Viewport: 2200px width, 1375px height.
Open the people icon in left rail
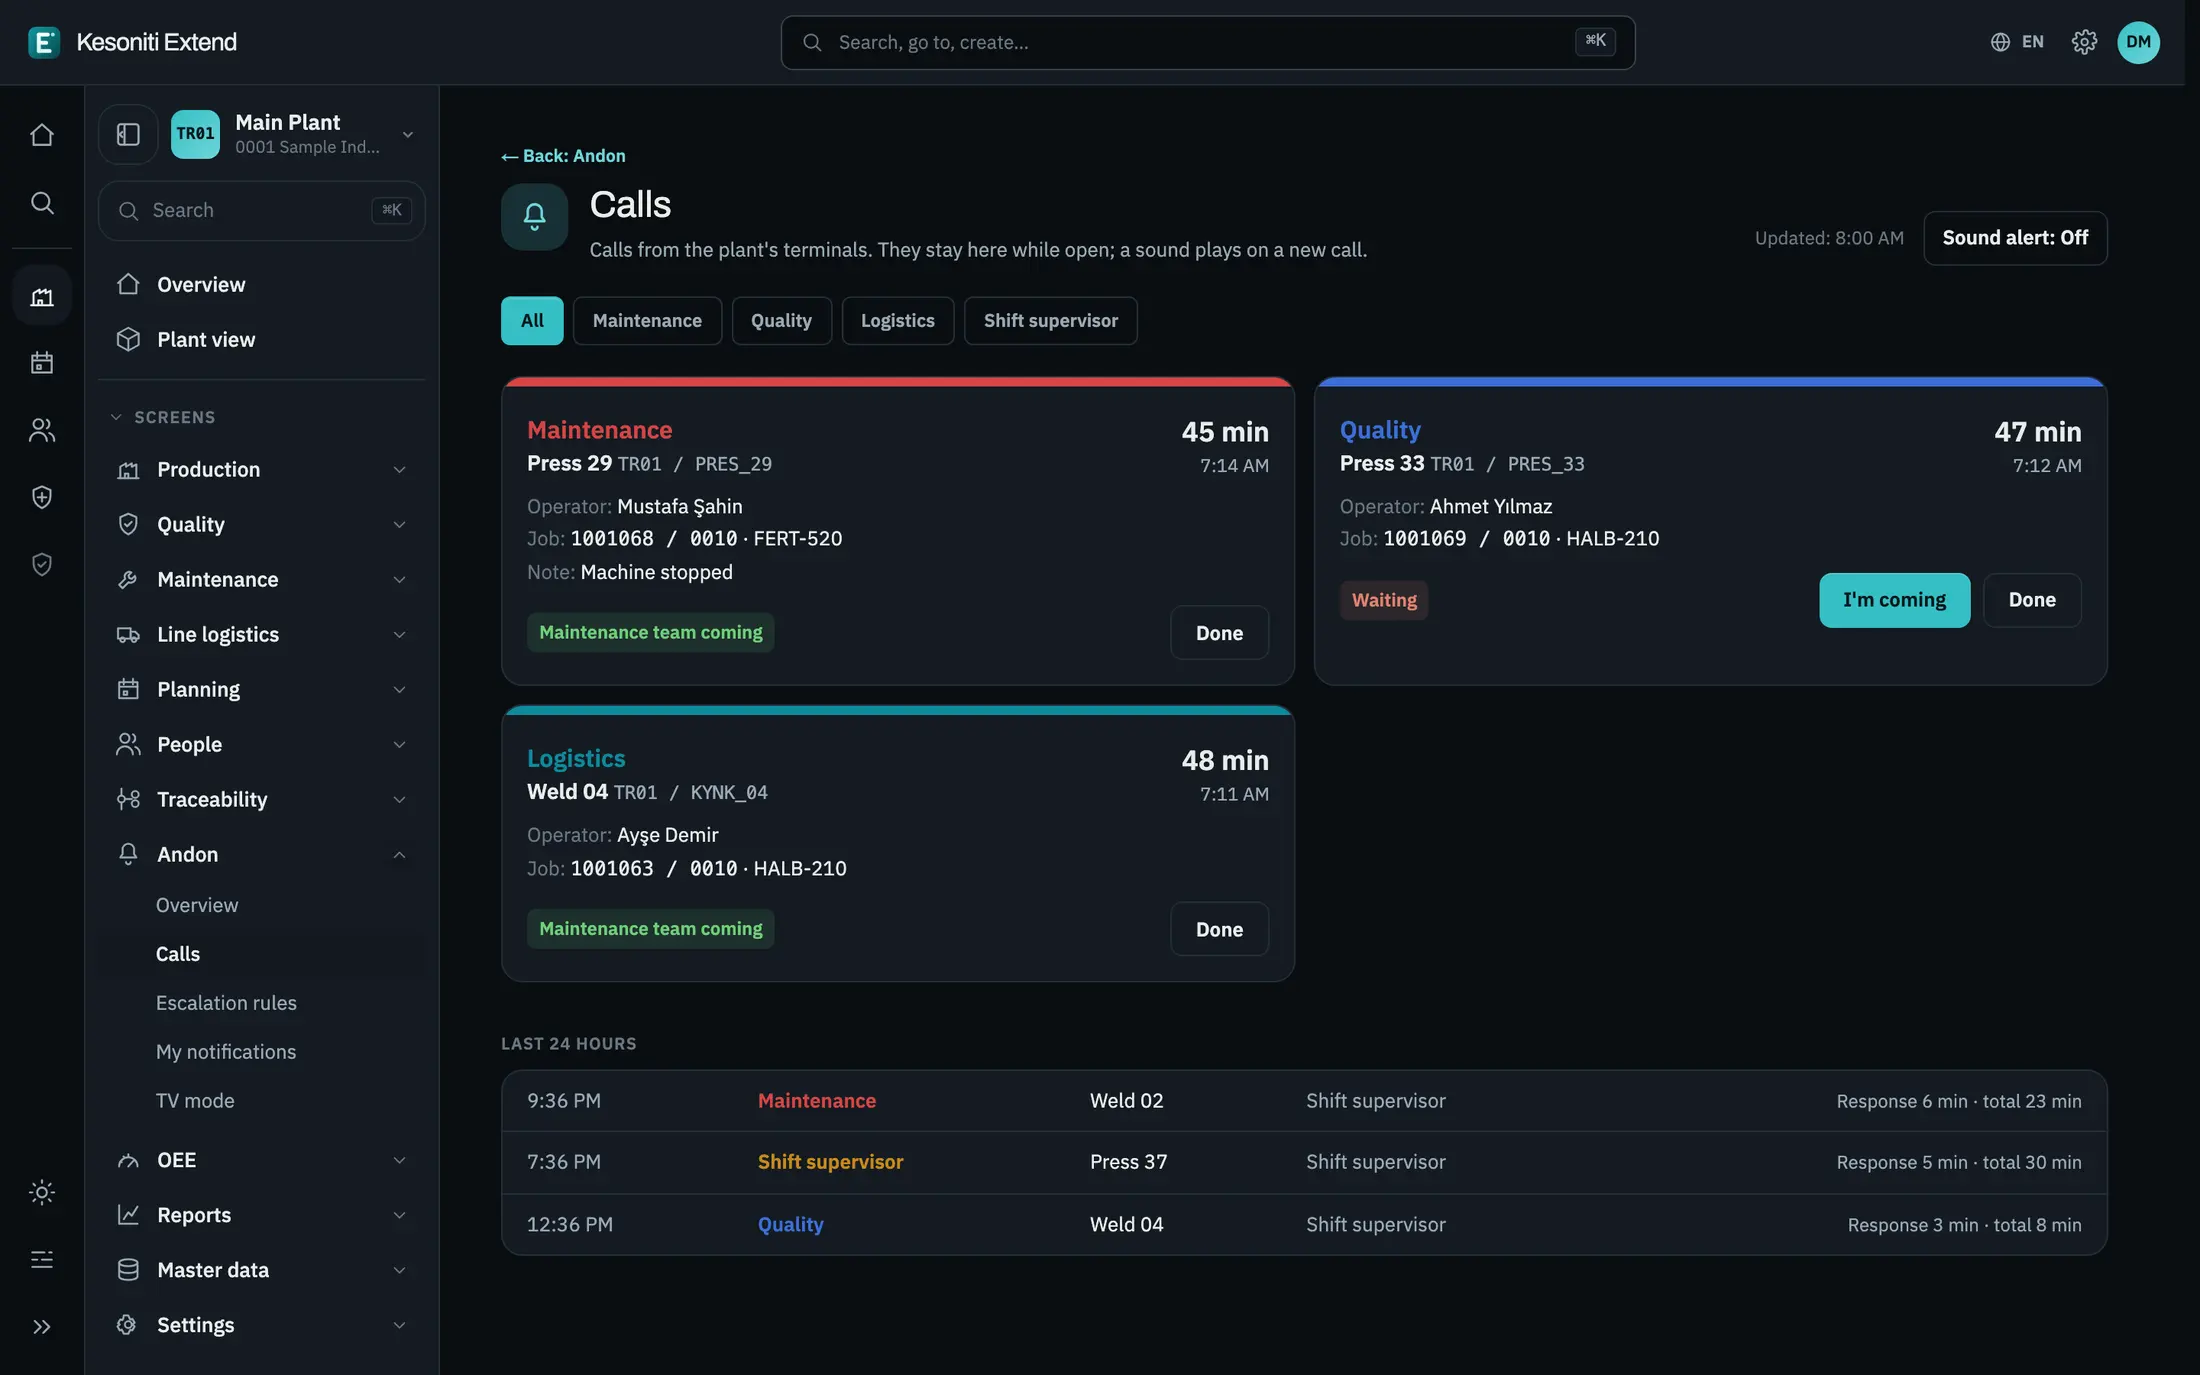pos(42,430)
